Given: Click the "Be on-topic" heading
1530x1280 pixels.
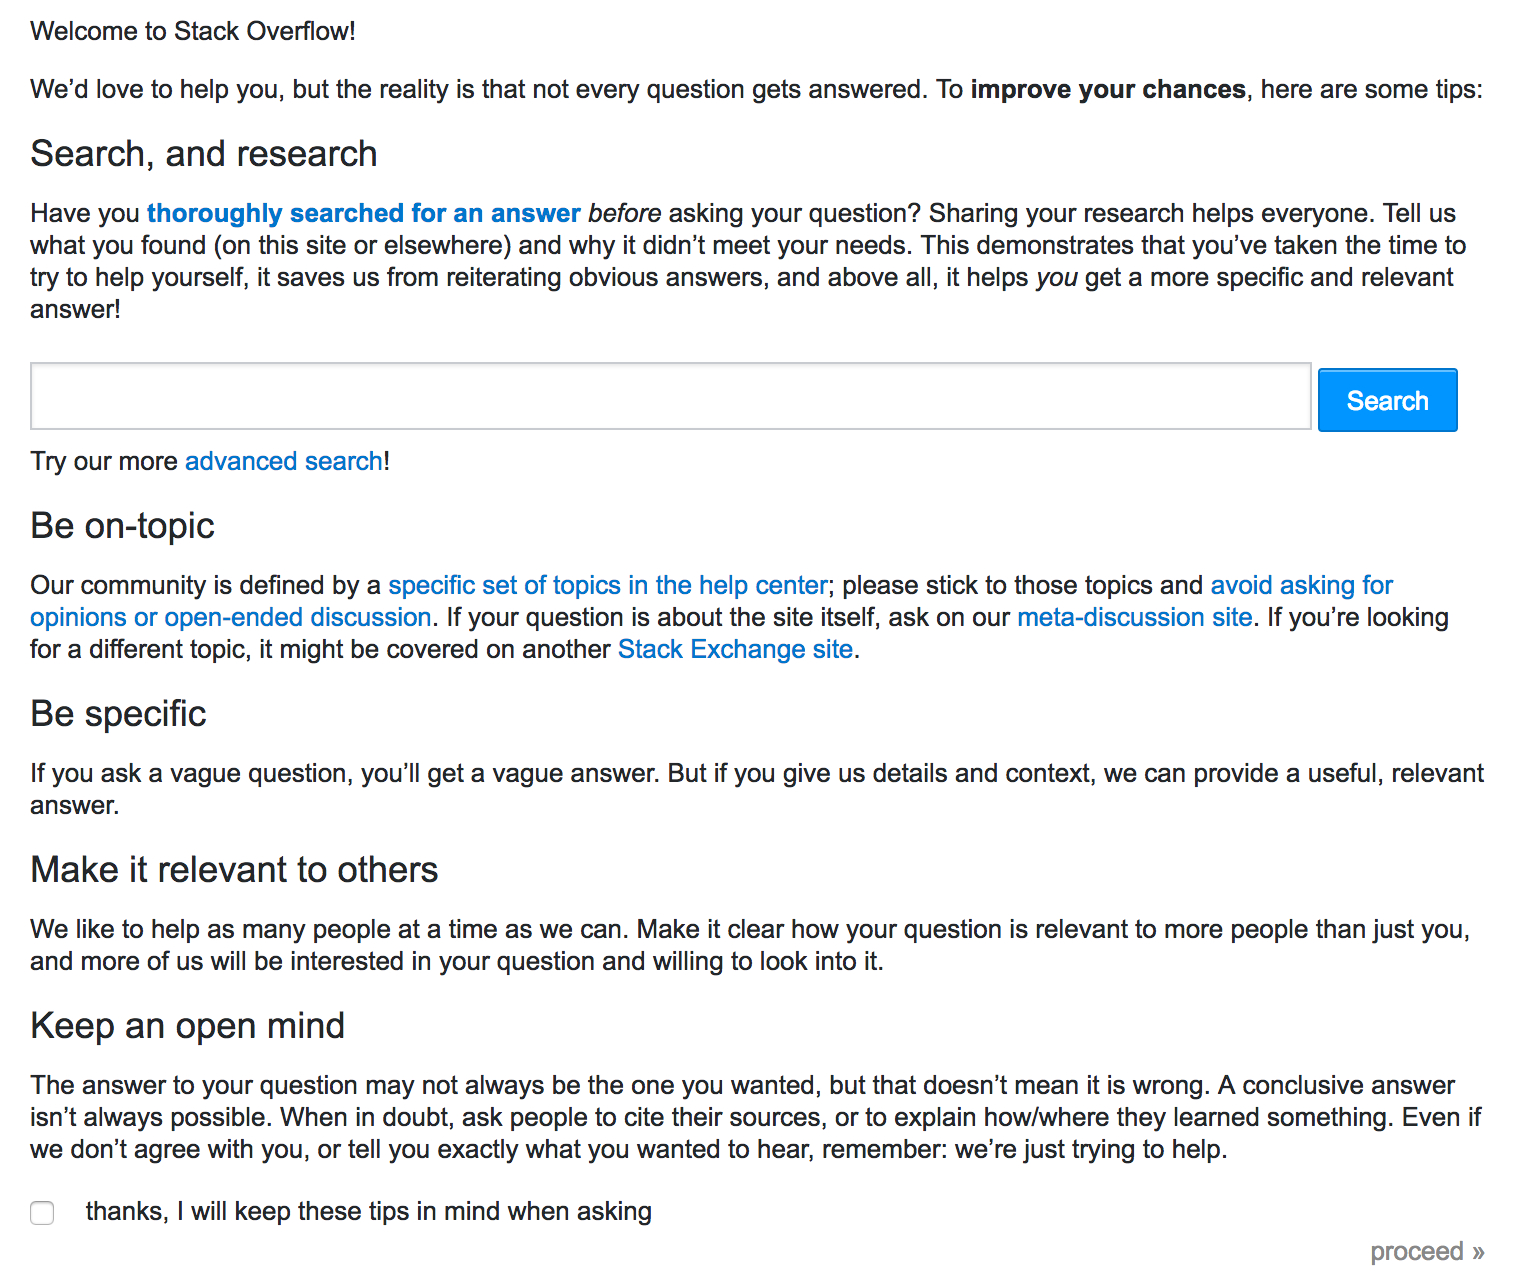Looking at the screenshot, I should [x=123, y=526].
